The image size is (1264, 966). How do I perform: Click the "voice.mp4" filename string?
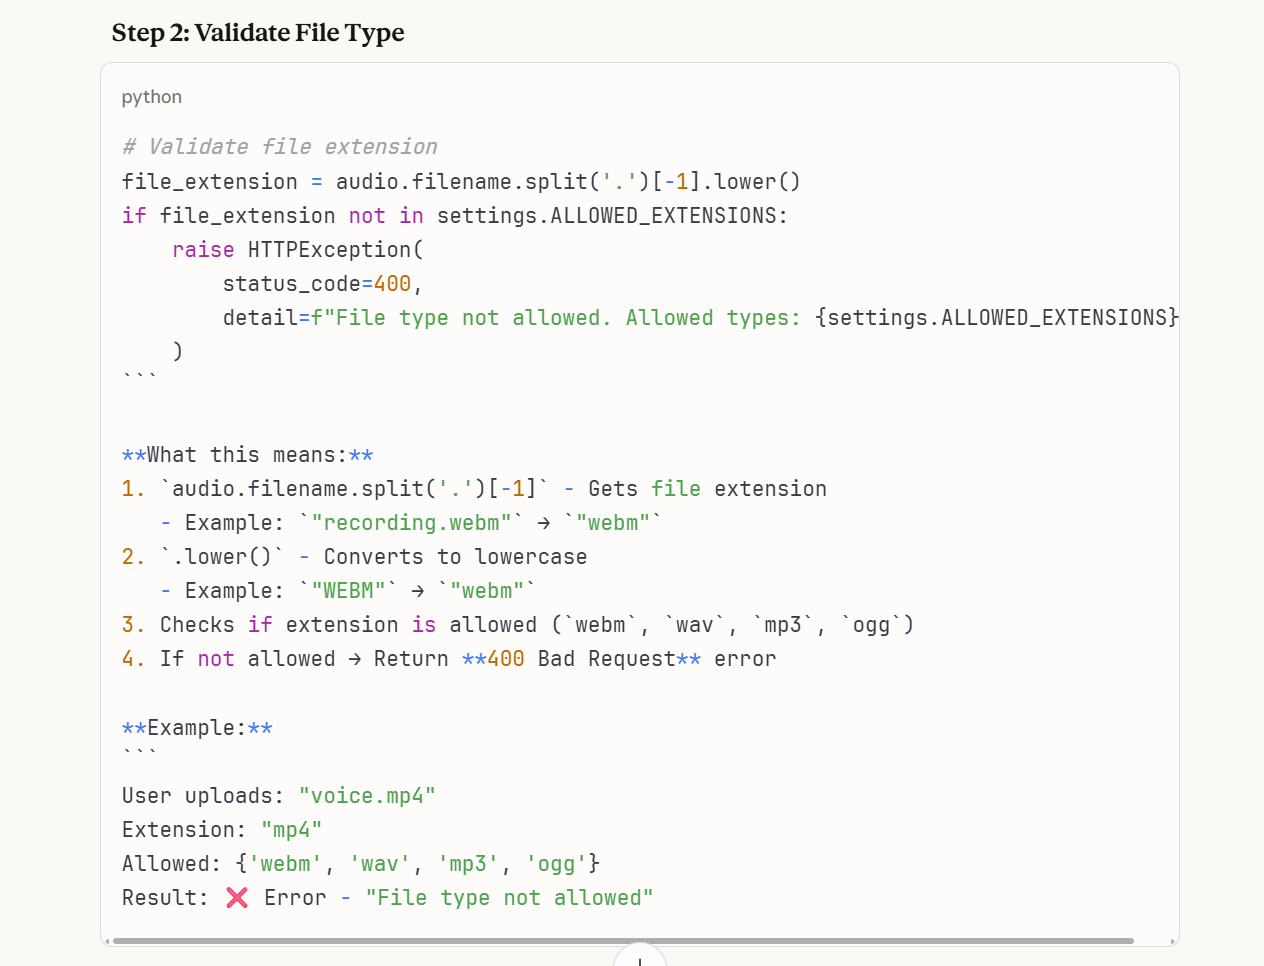(367, 796)
